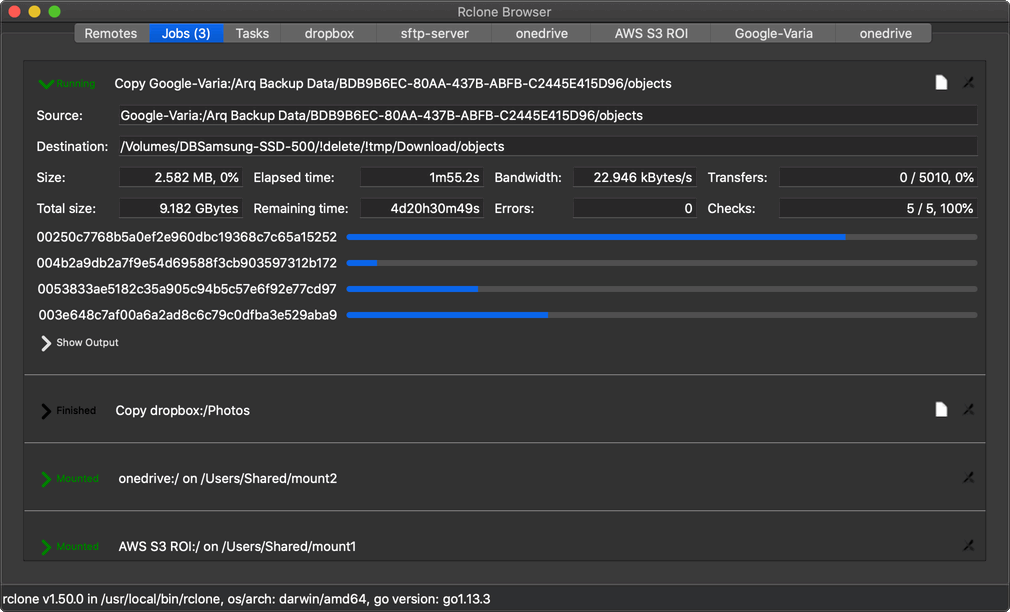This screenshot has height=612, width=1010.
Task: Open the dropbox tab
Action: [329, 33]
